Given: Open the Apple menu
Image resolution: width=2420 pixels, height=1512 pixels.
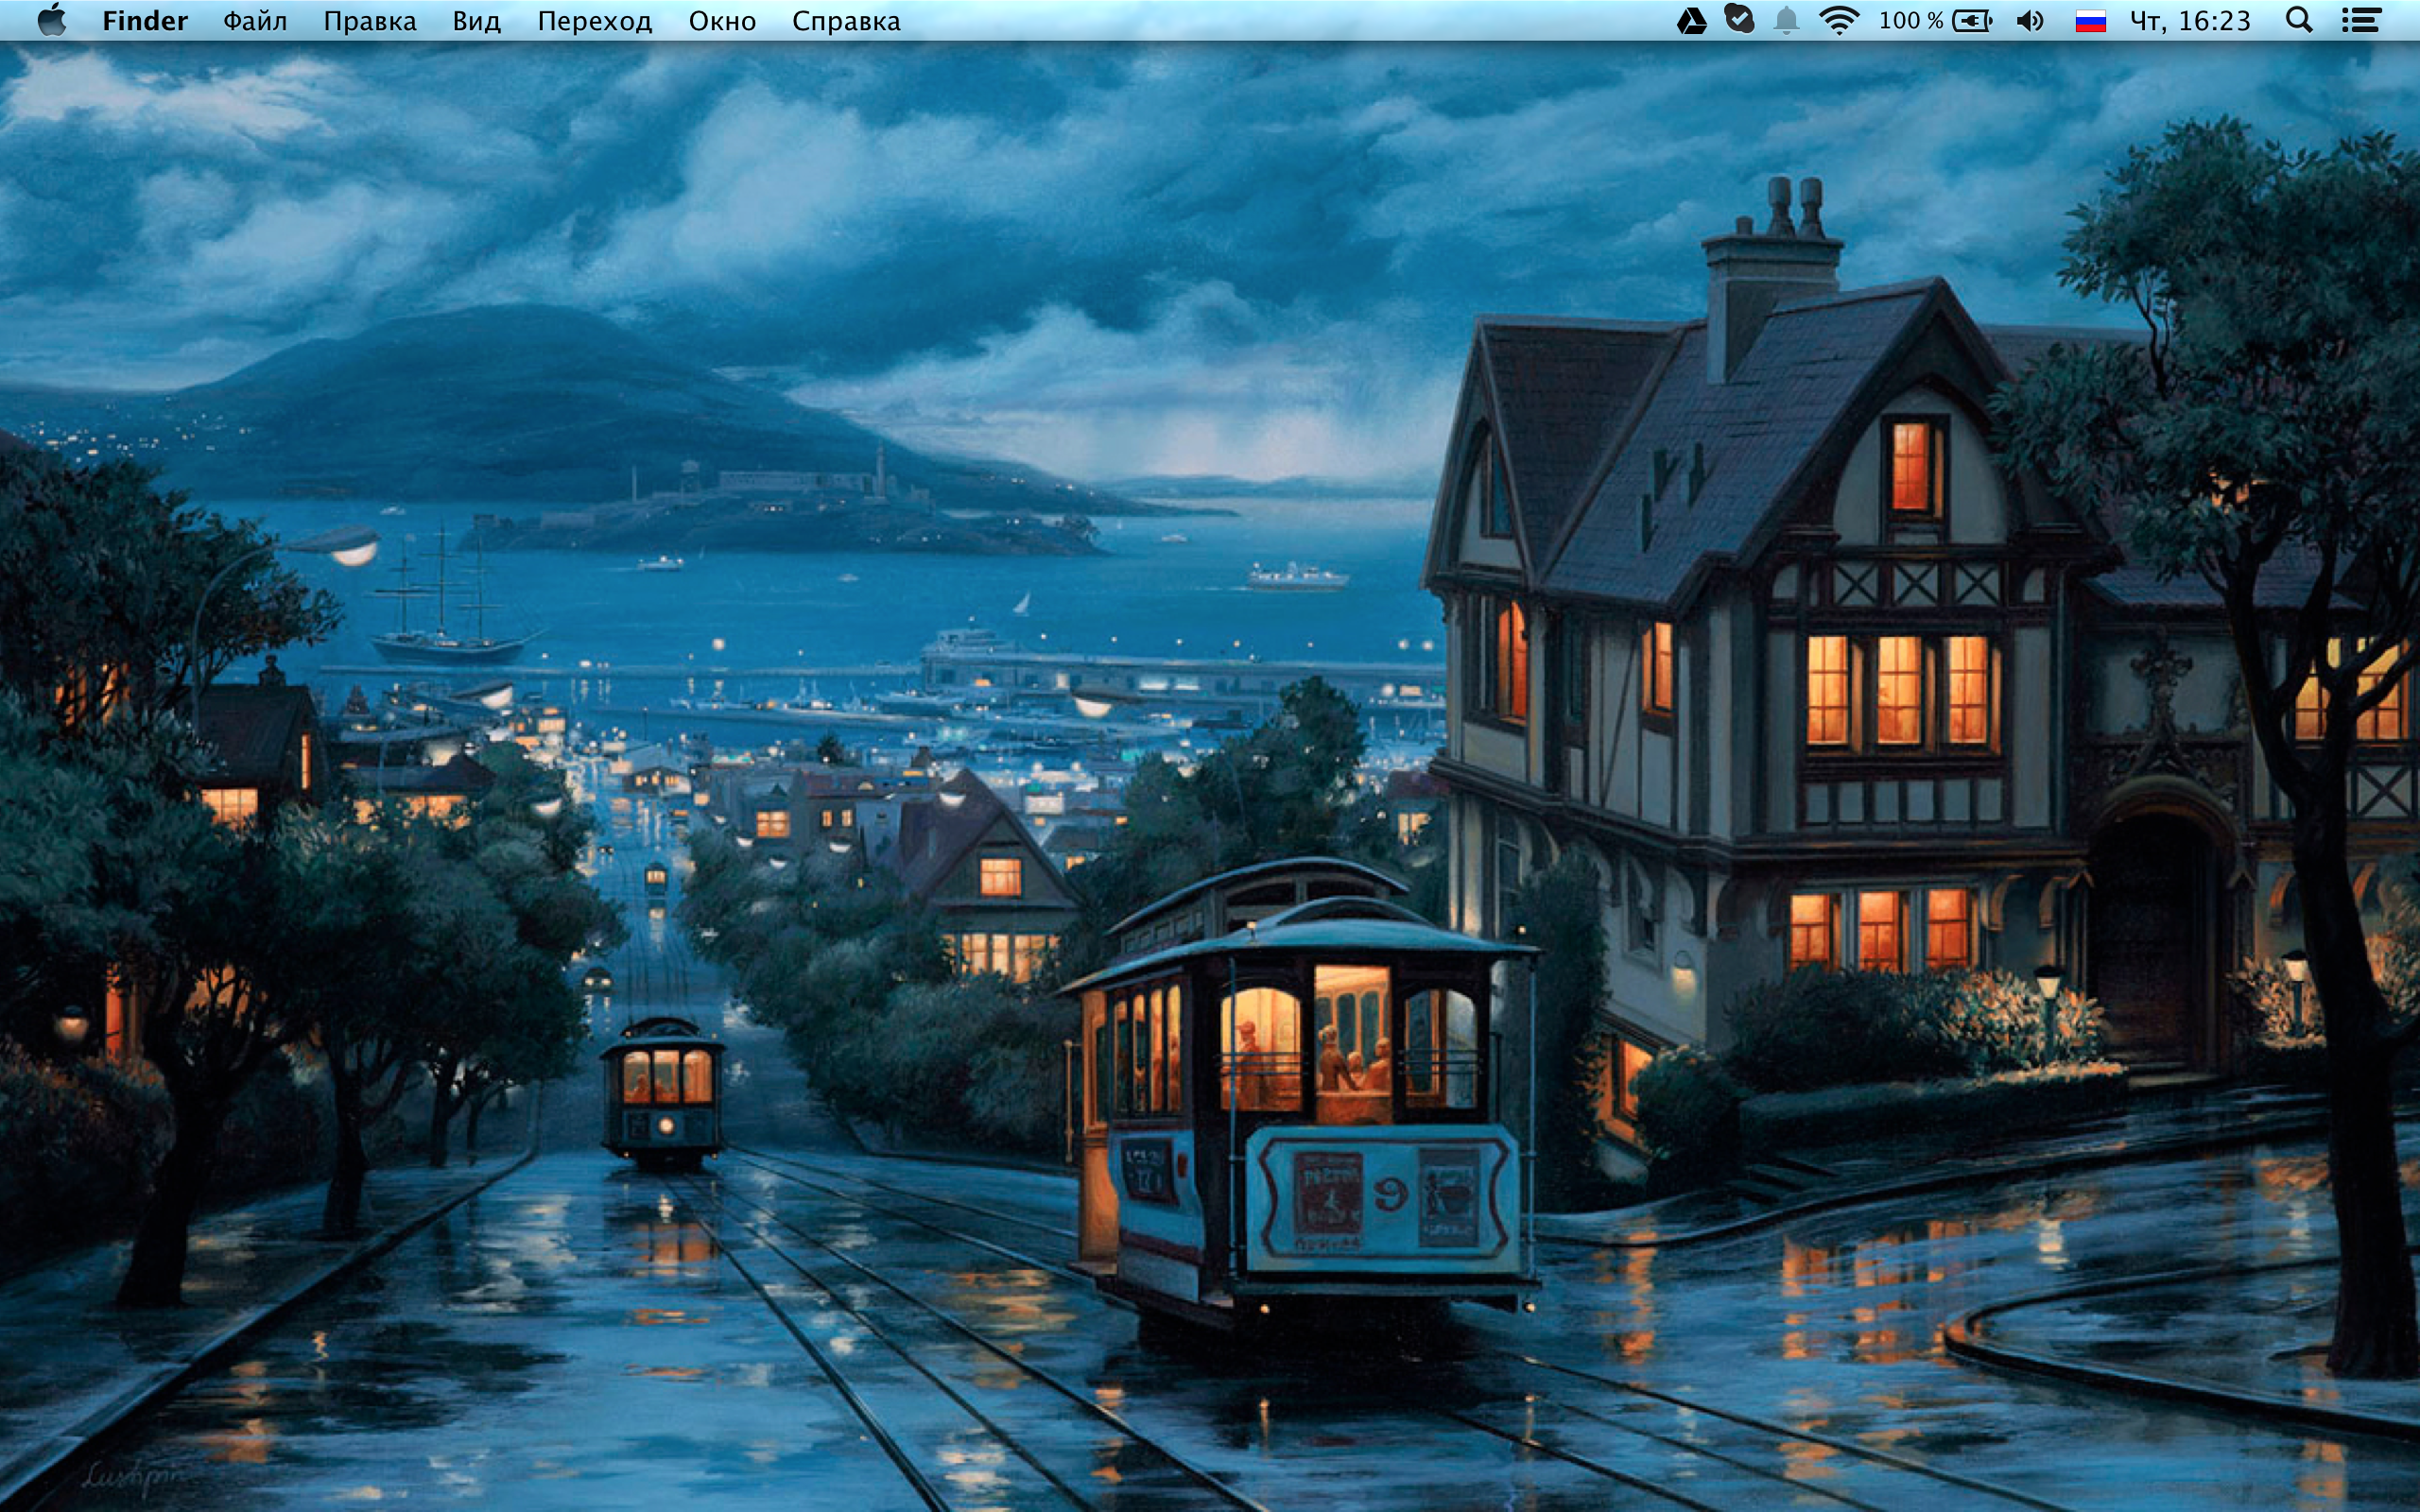Looking at the screenshot, I should coord(51,20).
